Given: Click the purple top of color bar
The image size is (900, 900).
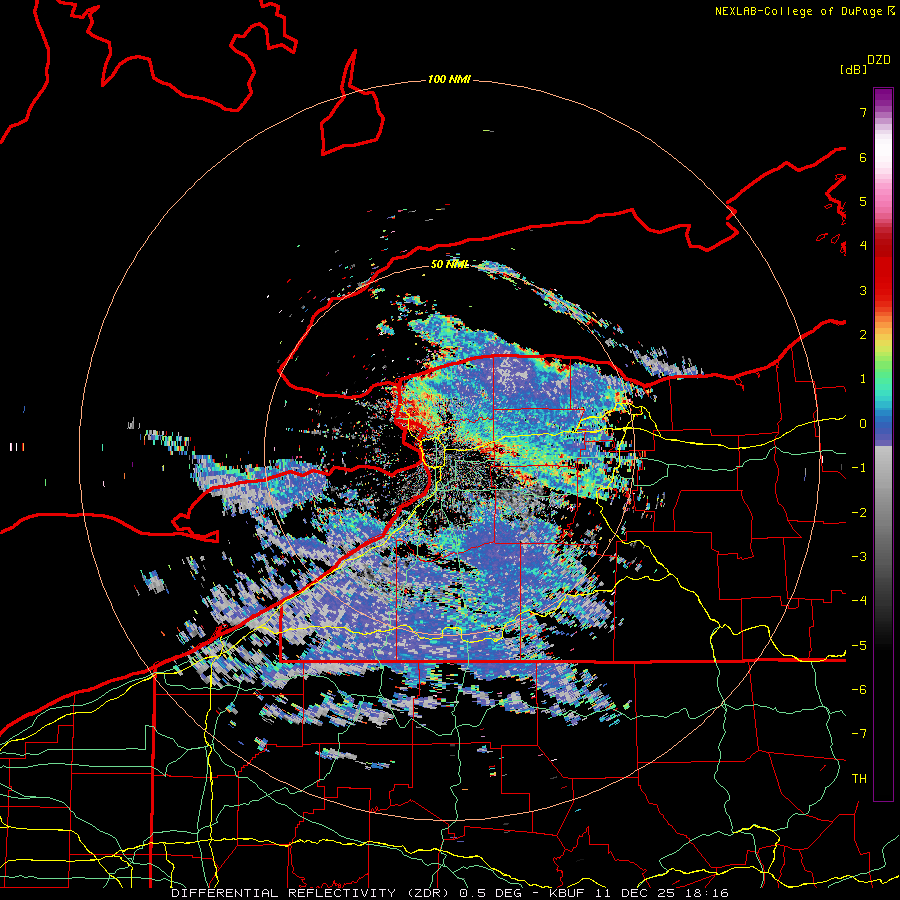Looking at the screenshot, I should tap(883, 96).
